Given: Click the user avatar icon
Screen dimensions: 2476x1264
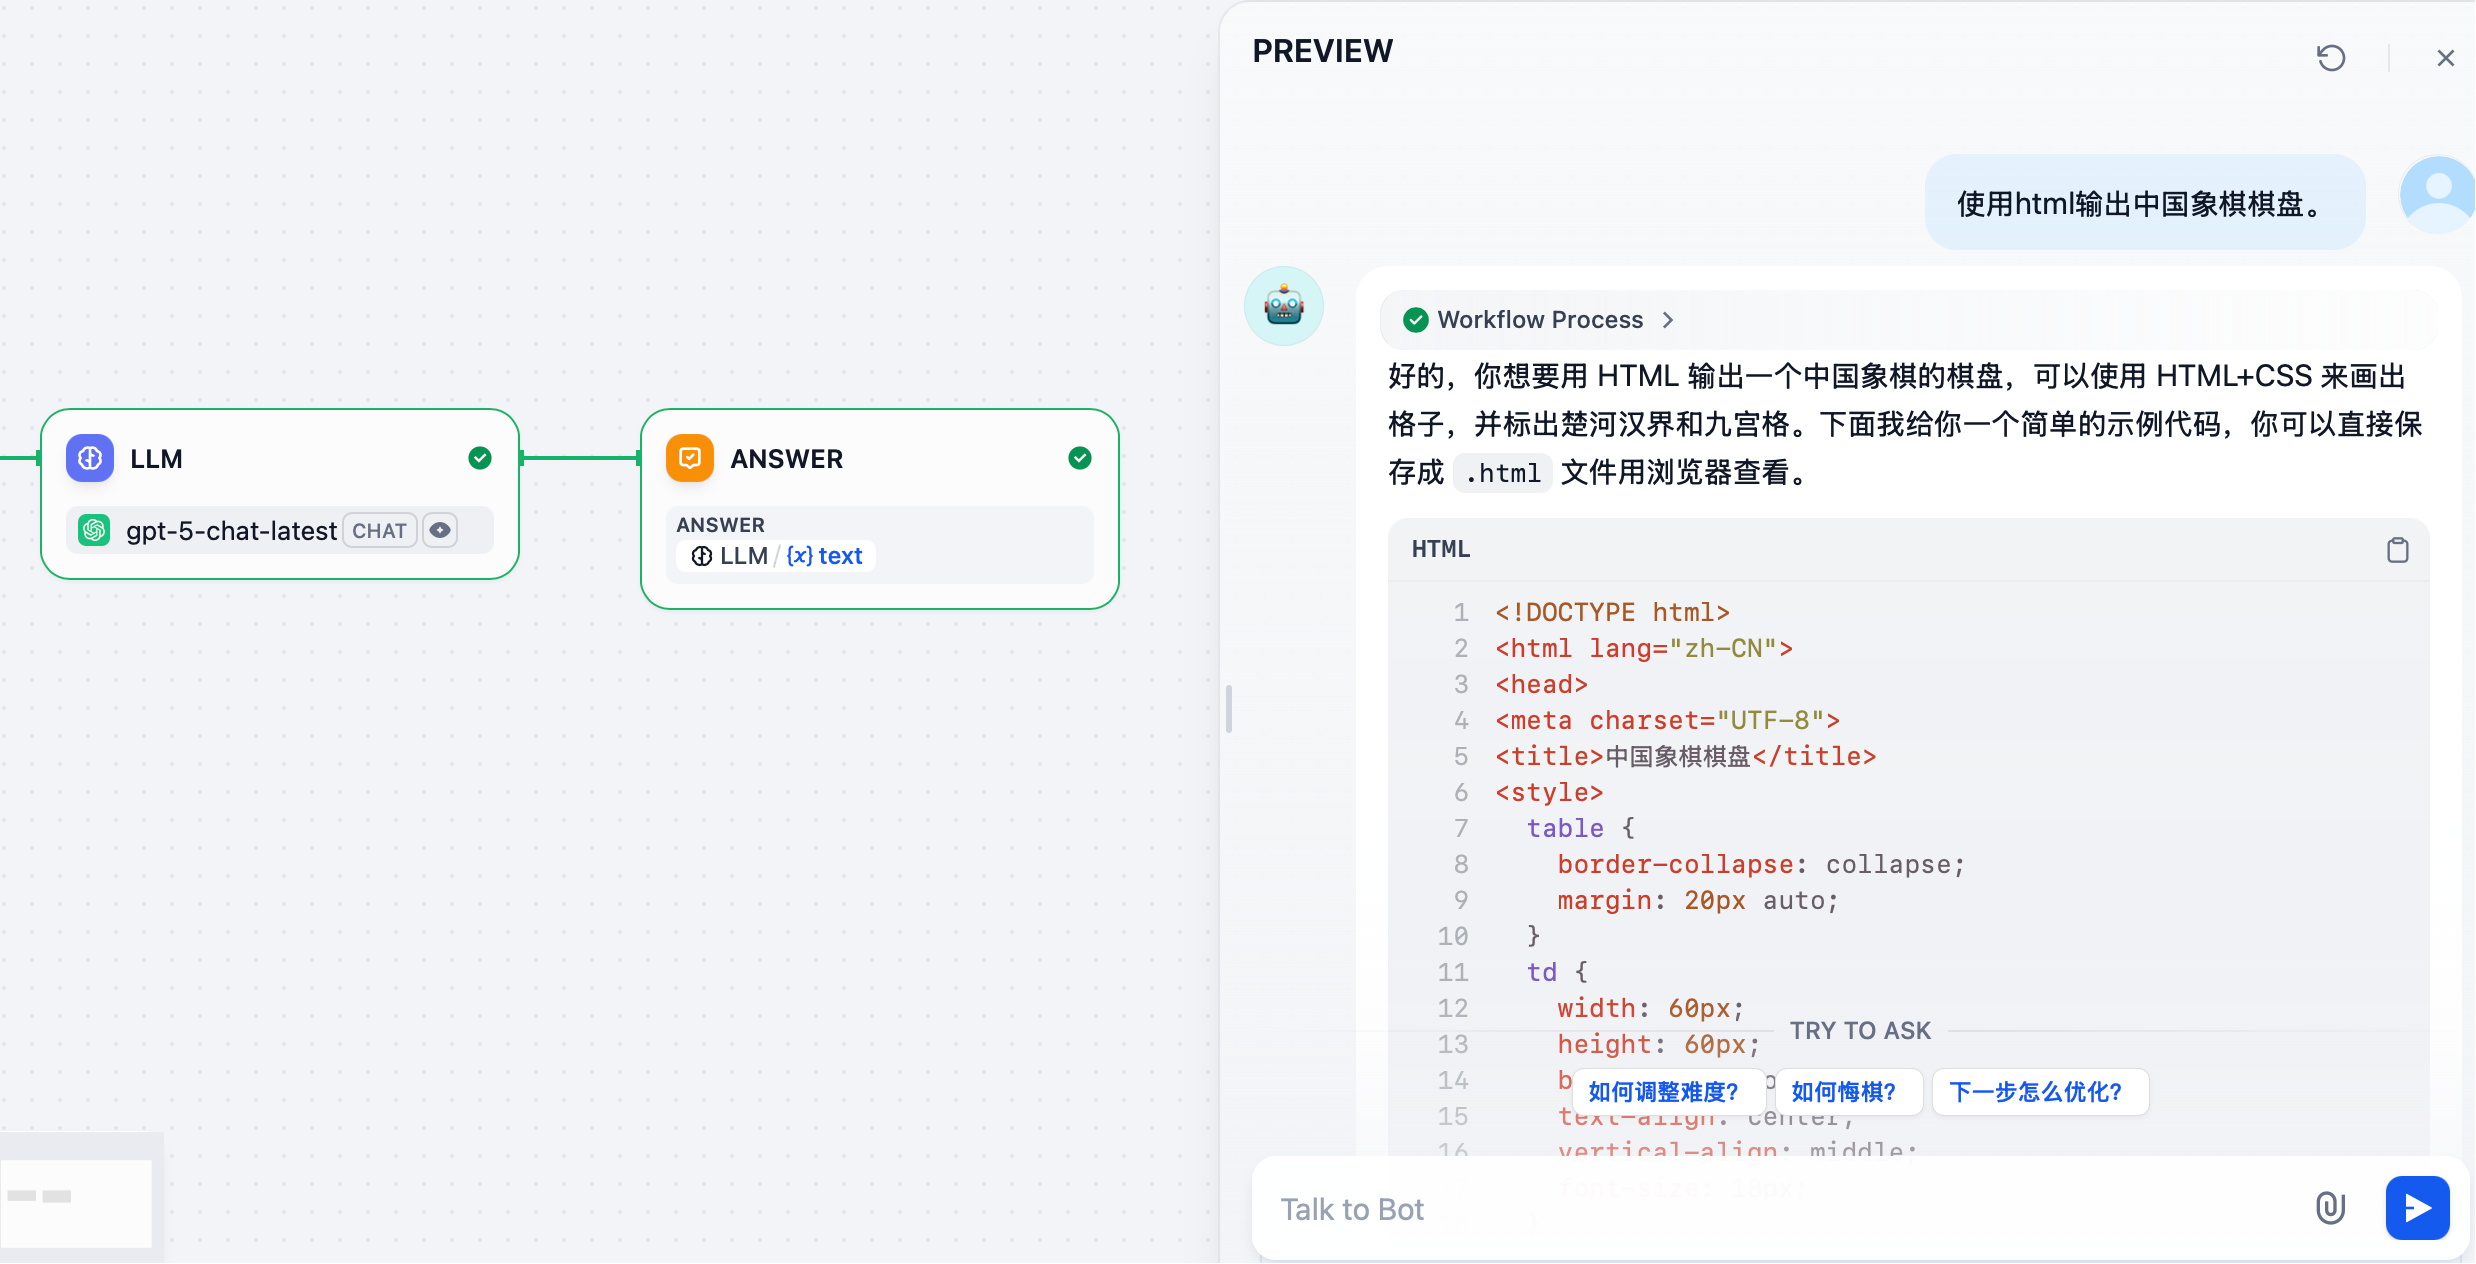Looking at the screenshot, I should 2437,195.
